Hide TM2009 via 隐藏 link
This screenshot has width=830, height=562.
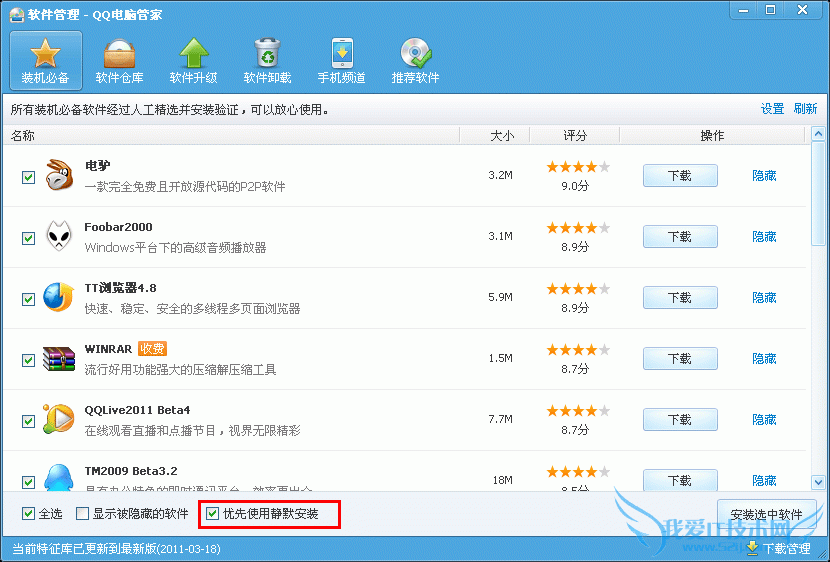pos(764,481)
